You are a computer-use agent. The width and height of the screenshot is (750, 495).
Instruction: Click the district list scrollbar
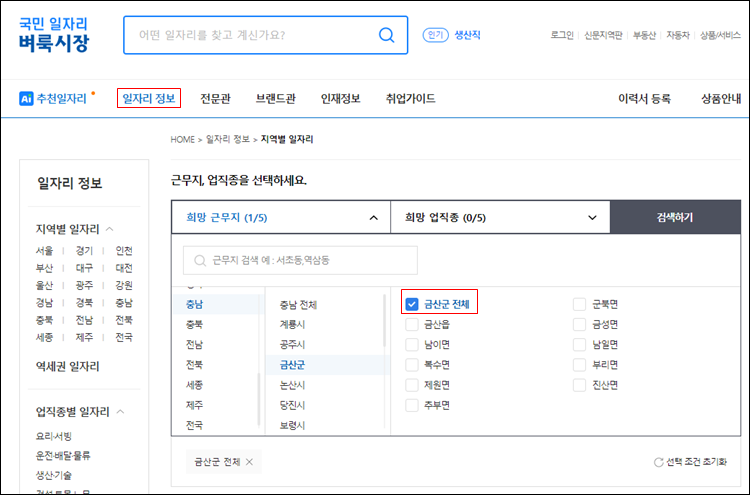click(384, 320)
